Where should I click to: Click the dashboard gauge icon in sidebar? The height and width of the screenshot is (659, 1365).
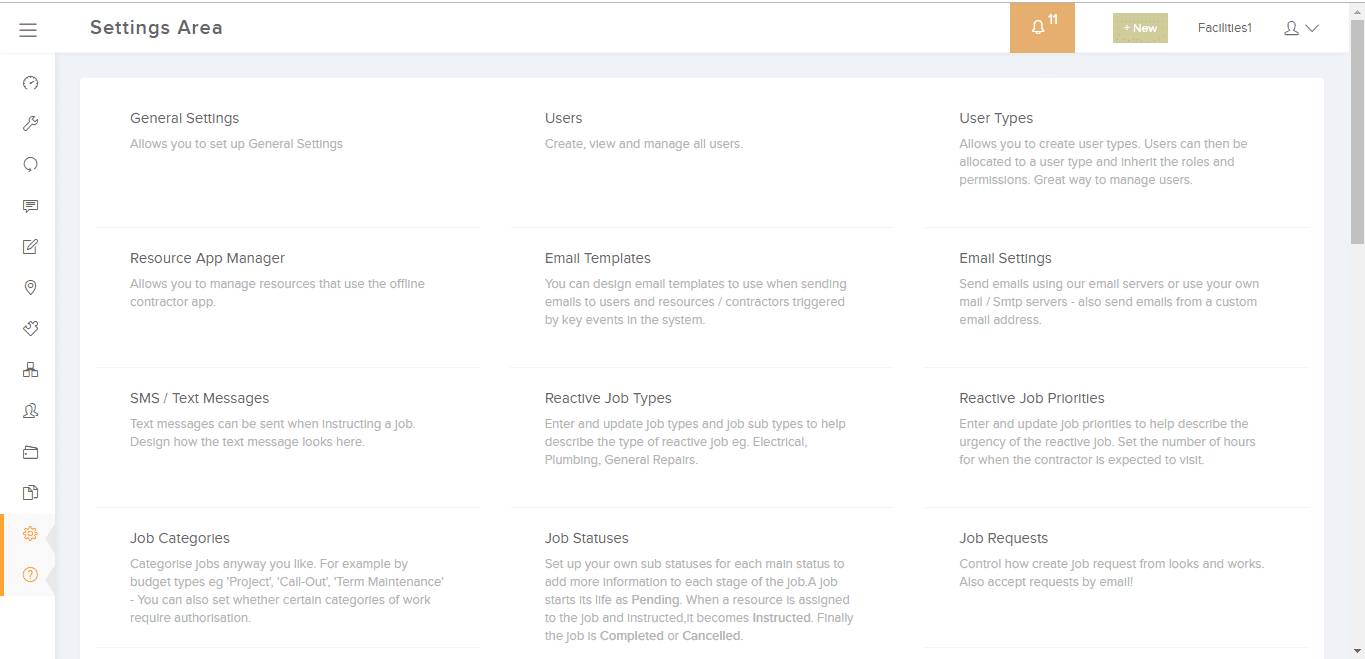30,83
